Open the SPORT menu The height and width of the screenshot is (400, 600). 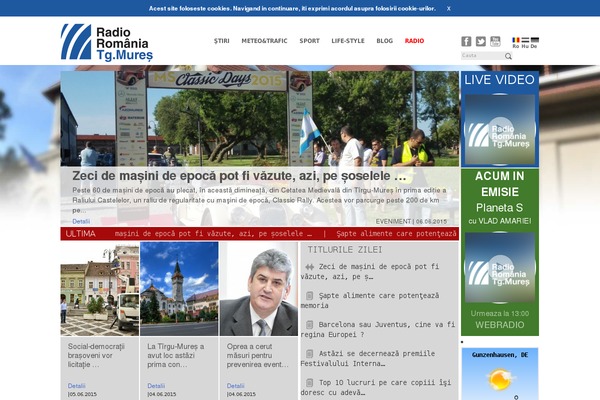click(309, 41)
